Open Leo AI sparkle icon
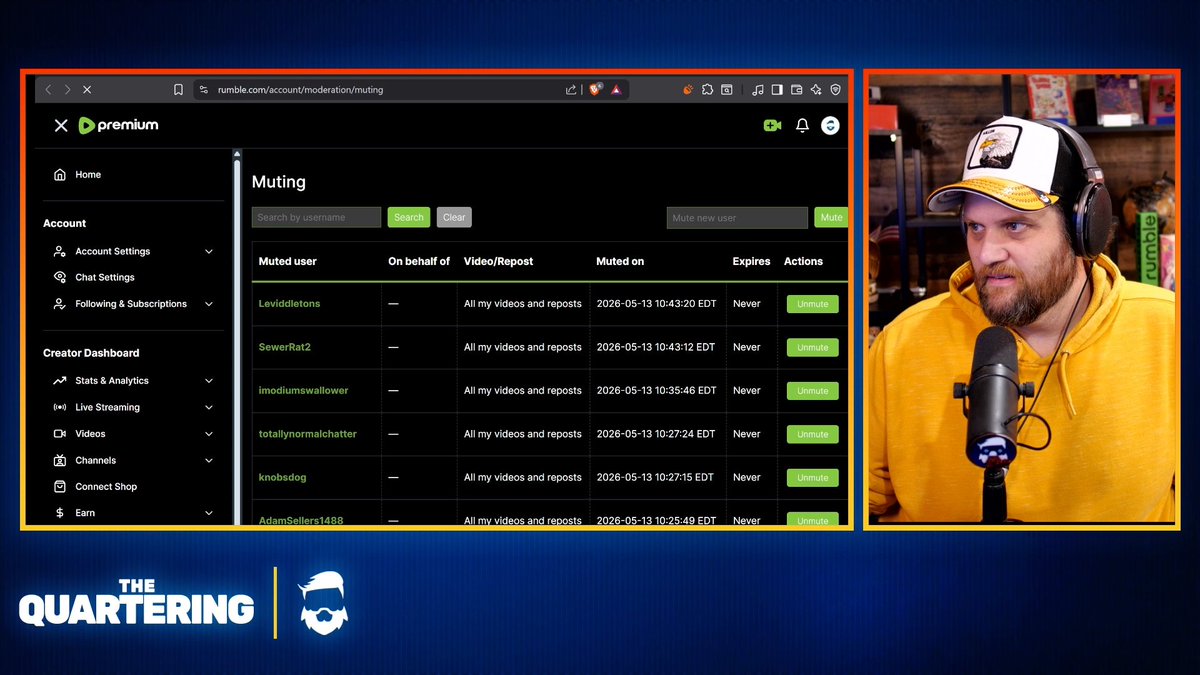 pos(817,90)
